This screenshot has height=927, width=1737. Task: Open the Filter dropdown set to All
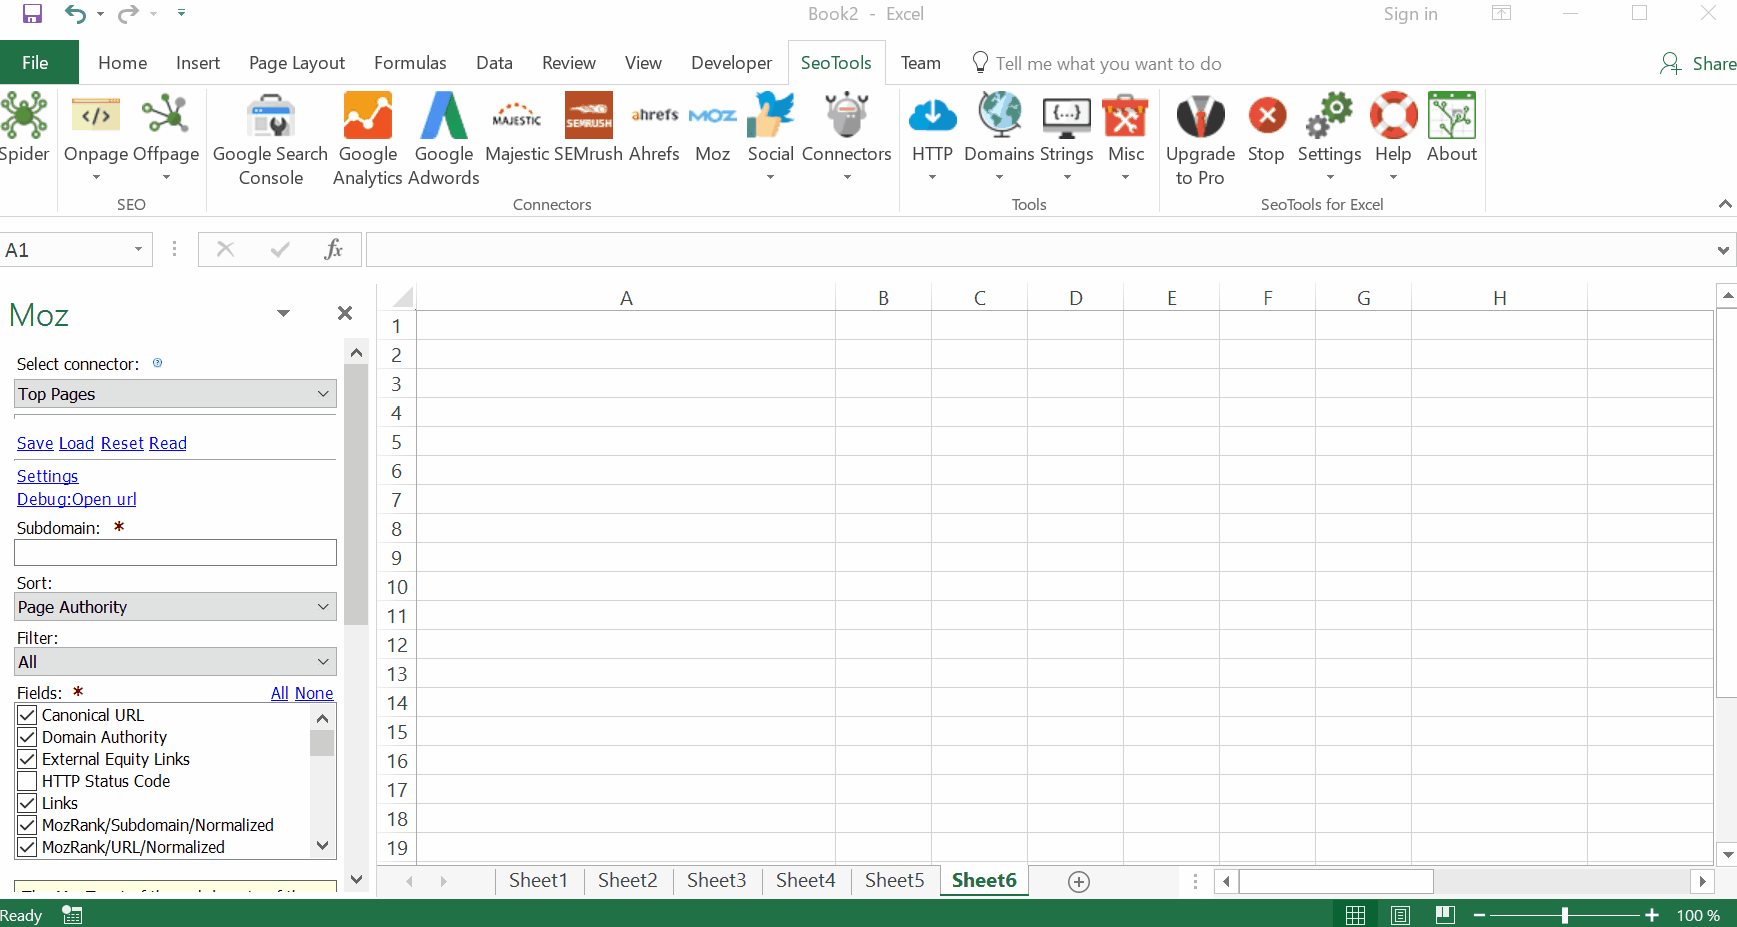point(175,662)
